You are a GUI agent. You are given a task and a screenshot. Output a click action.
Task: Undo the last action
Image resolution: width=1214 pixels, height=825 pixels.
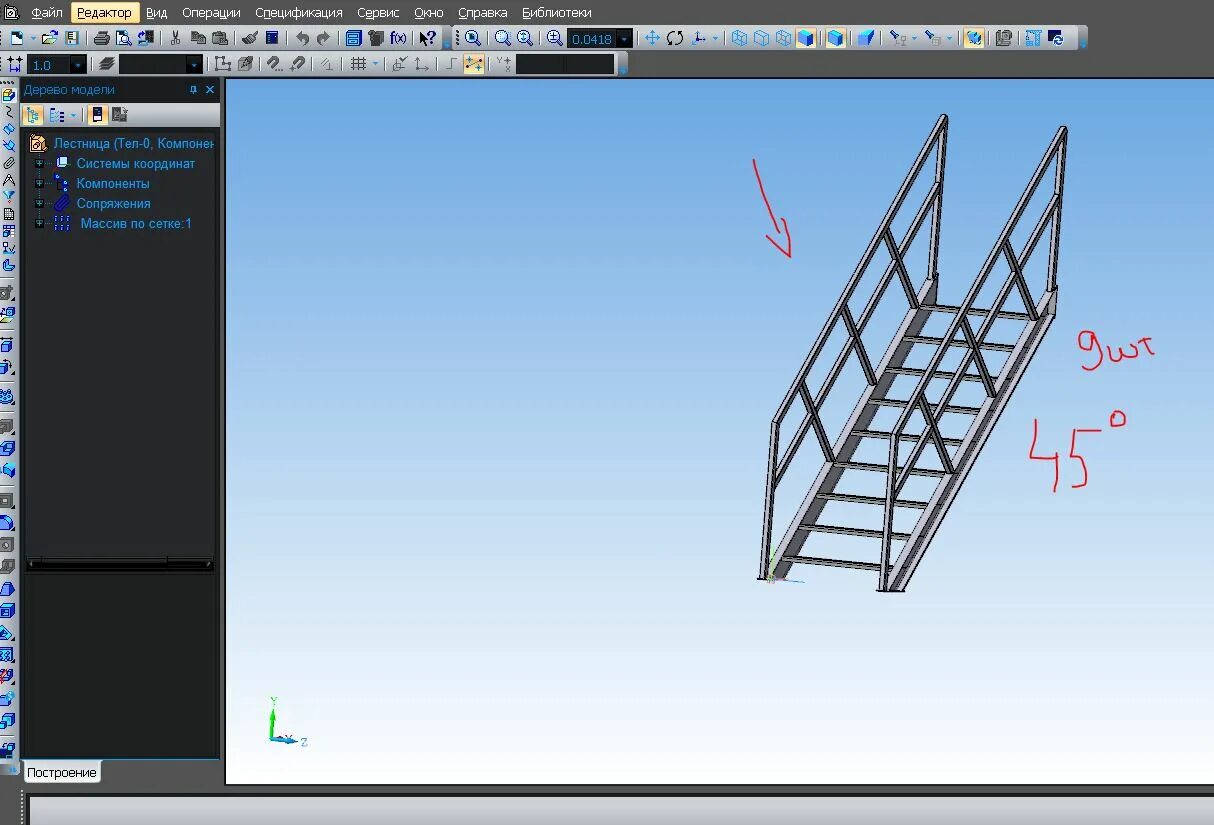[x=302, y=38]
